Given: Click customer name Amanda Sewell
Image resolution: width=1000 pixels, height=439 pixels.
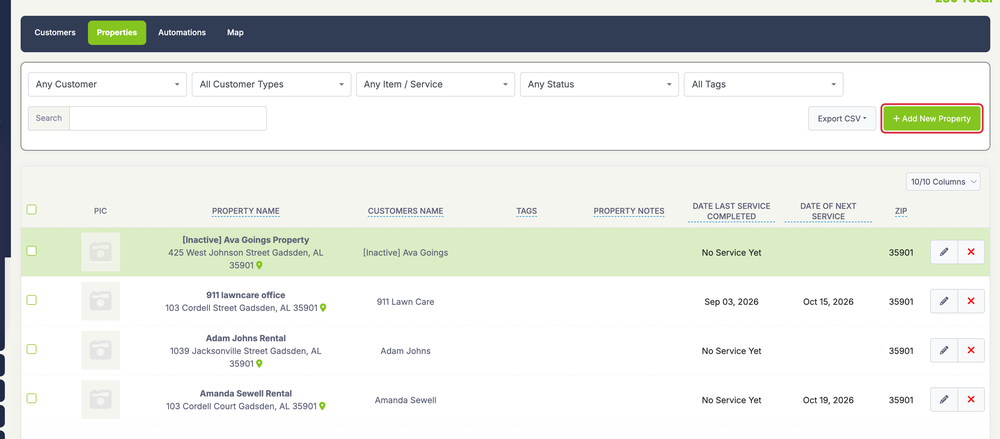Looking at the screenshot, I should click(406, 400).
